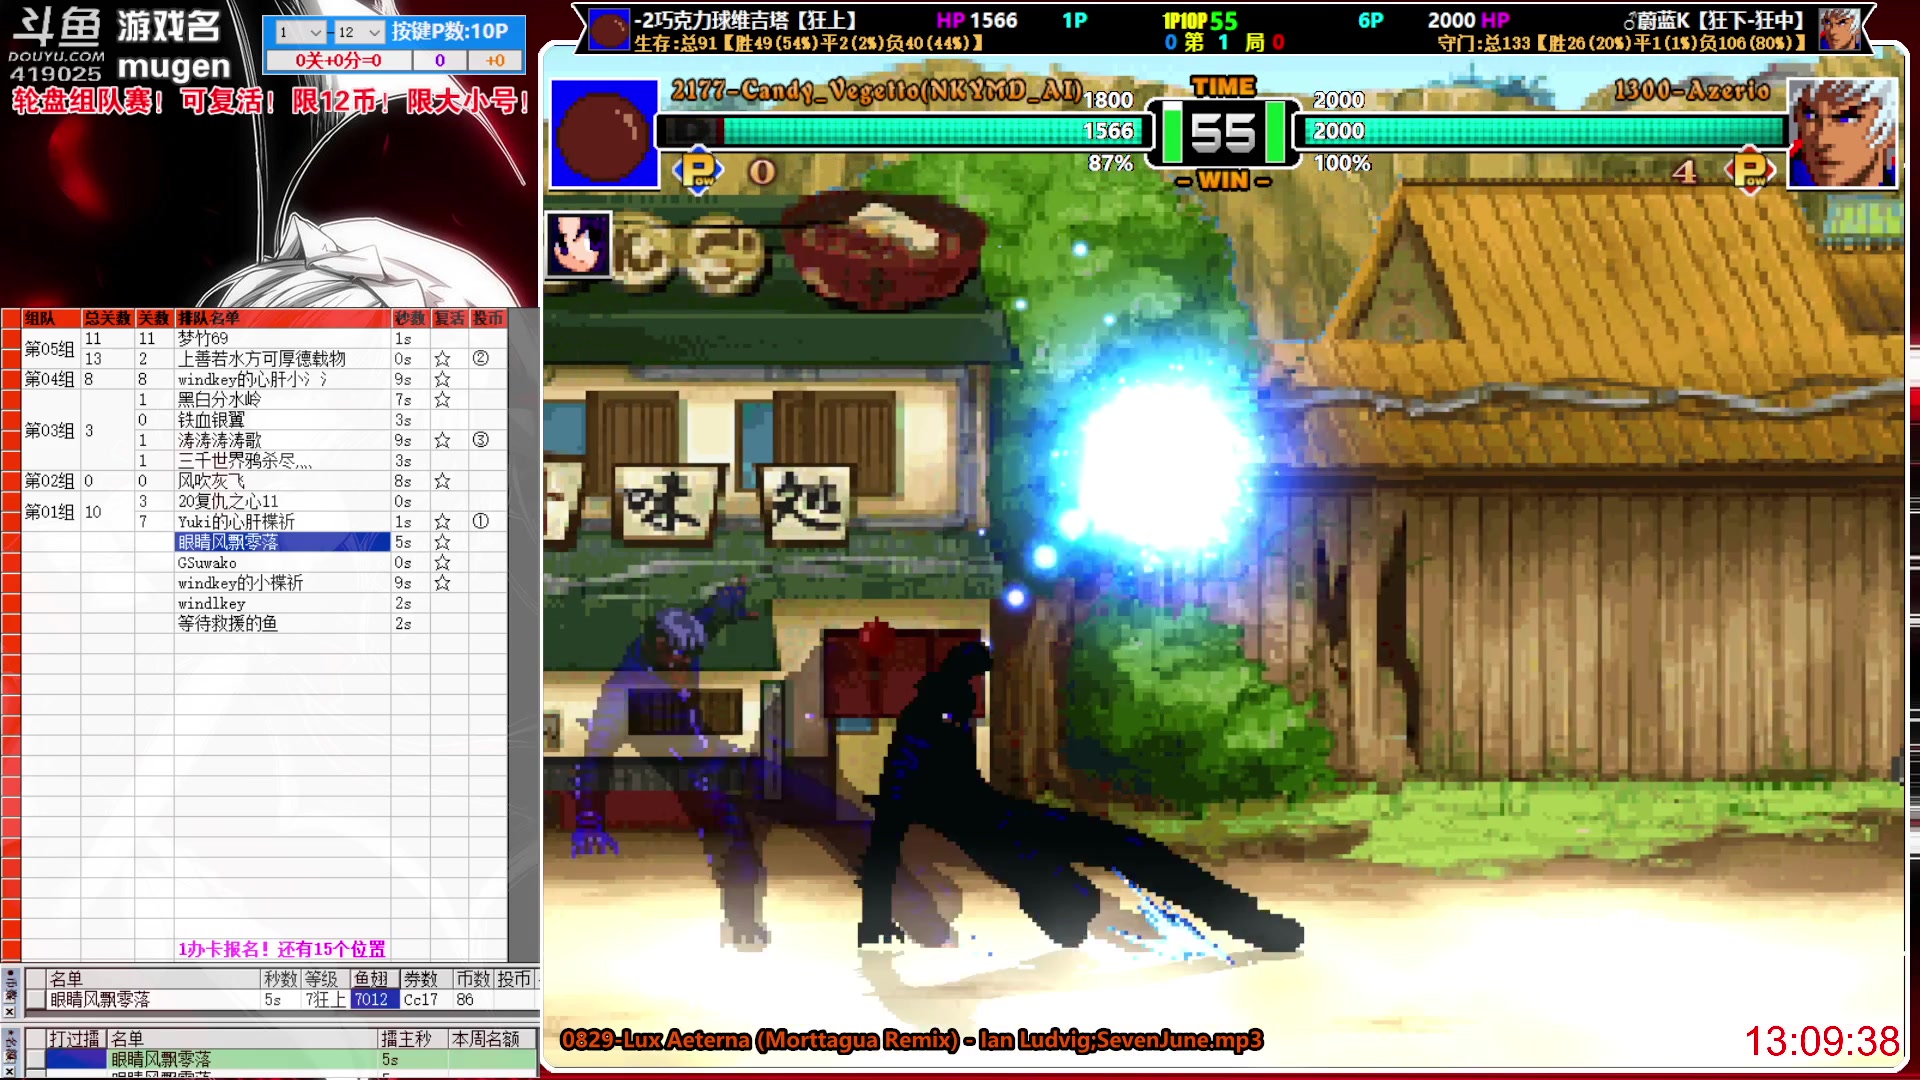Click the 第05组 team cell
The image size is (1920, 1080).
50,349
